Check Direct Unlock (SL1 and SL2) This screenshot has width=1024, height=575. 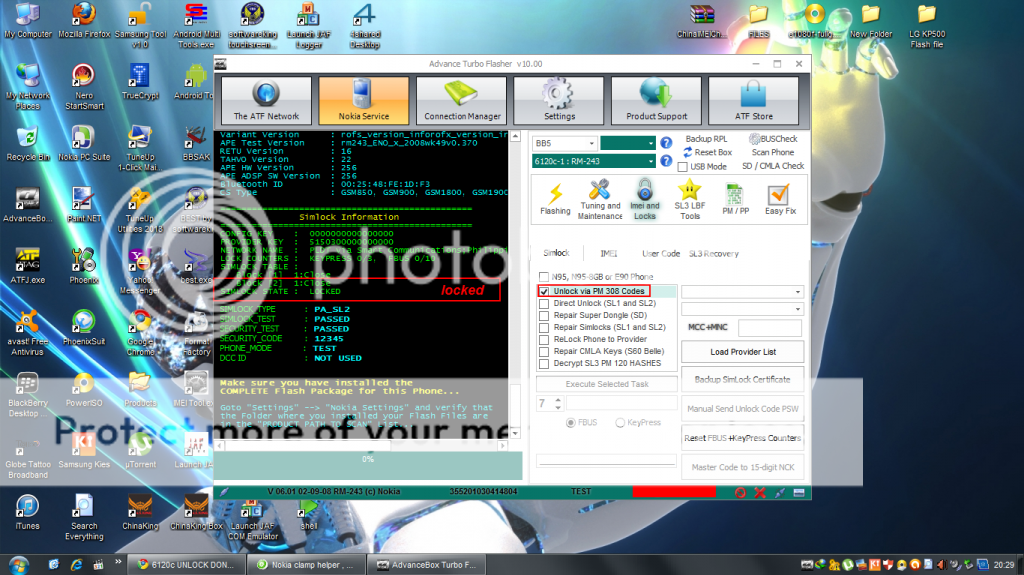click(544, 303)
